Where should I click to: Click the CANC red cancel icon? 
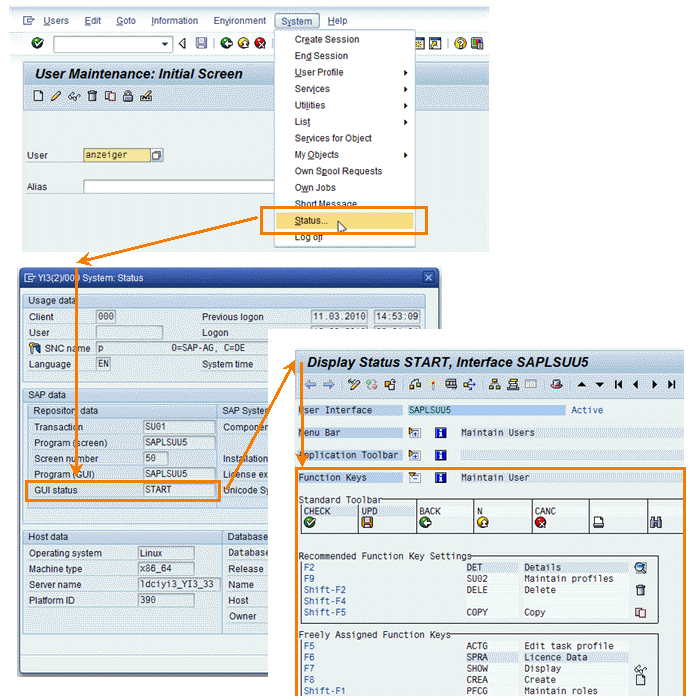(541, 522)
